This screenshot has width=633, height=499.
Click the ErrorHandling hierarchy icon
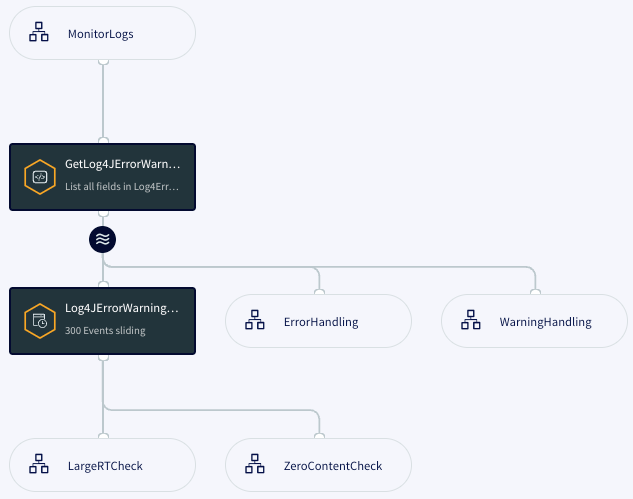click(x=255, y=321)
